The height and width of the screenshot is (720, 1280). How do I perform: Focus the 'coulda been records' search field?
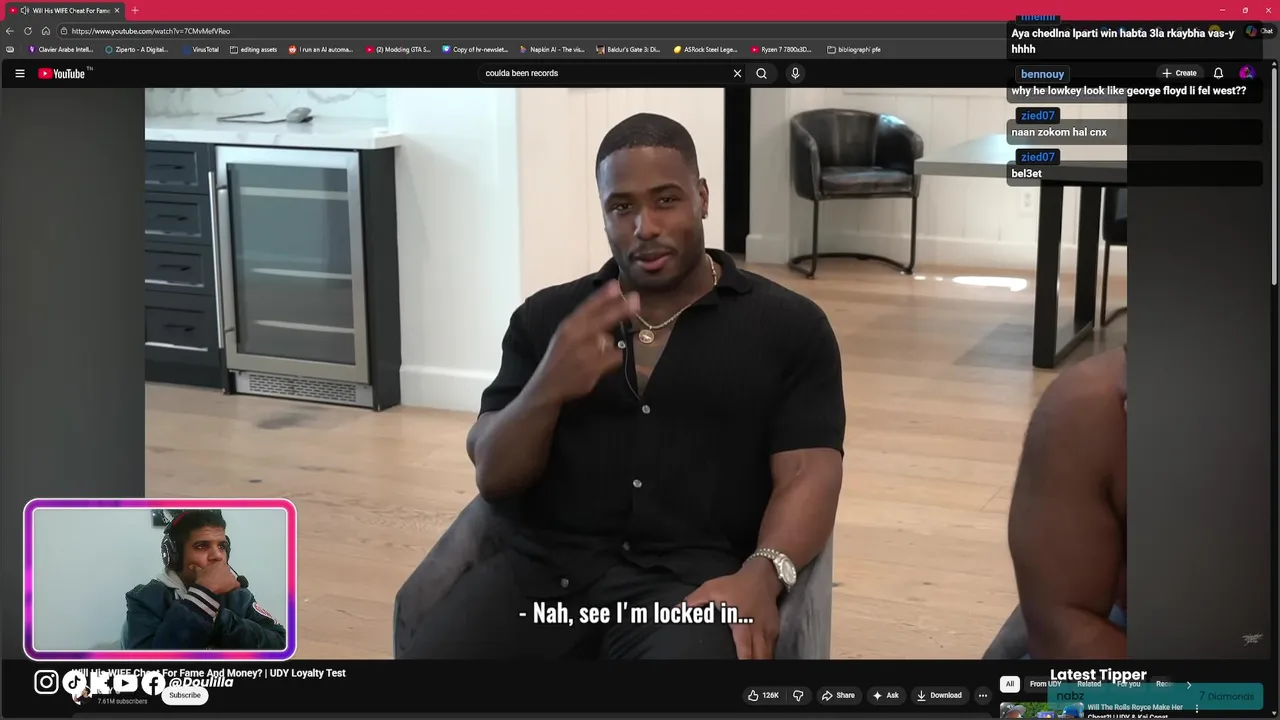(x=605, y=73)
